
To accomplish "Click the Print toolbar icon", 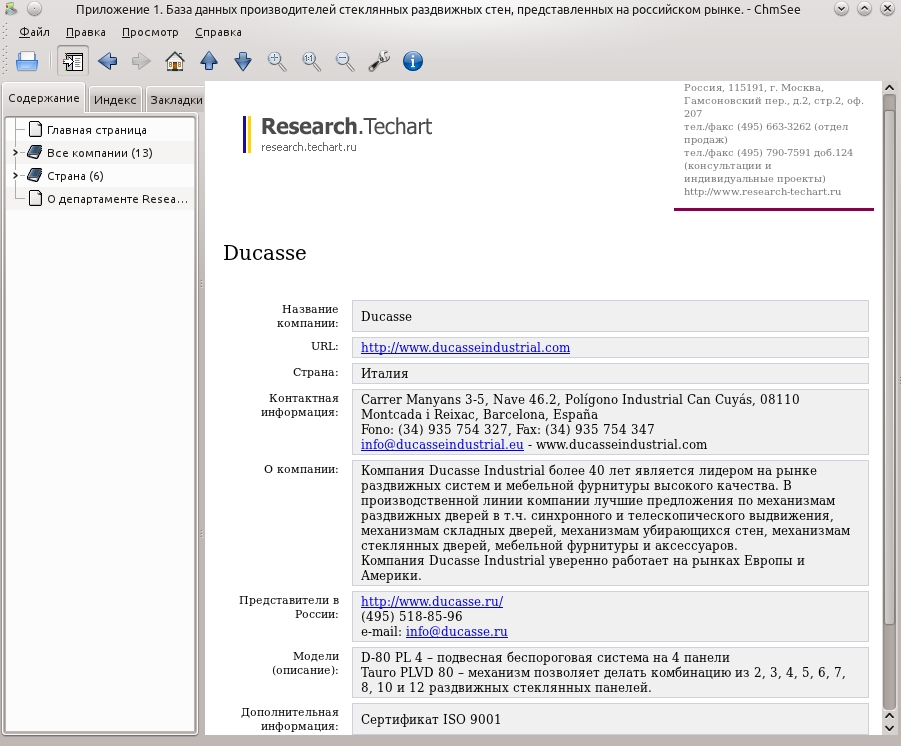I will click(x=27, y=61).
